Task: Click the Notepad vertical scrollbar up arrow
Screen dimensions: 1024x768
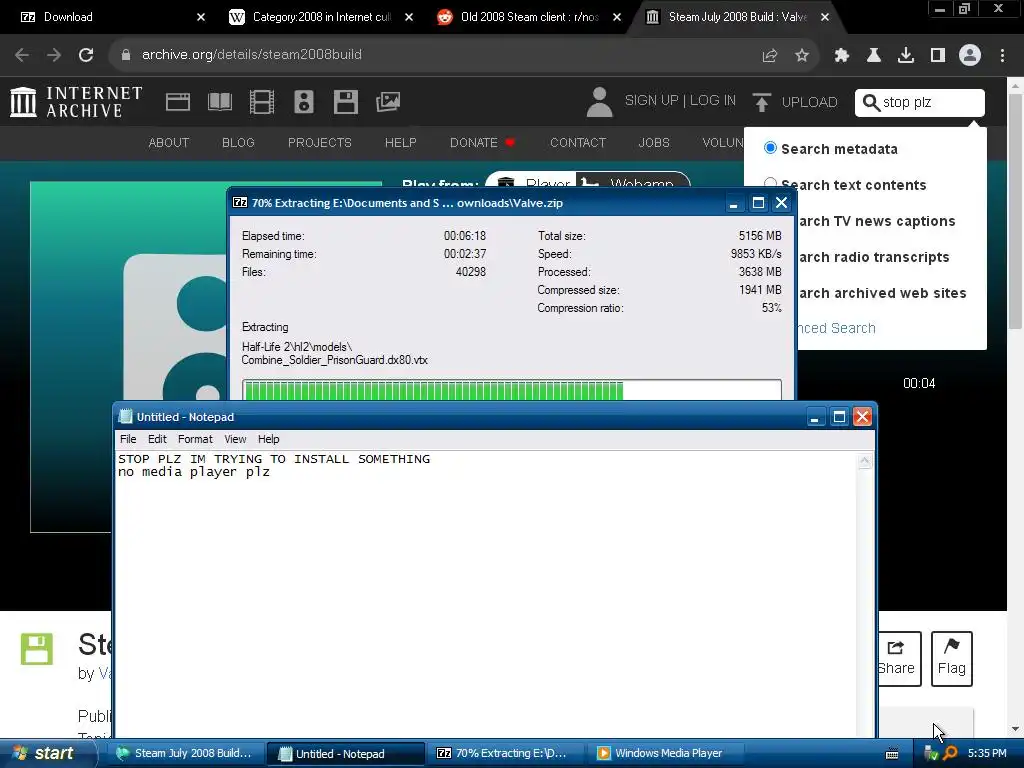Action: pyautogui.click(x=865, y=462)
